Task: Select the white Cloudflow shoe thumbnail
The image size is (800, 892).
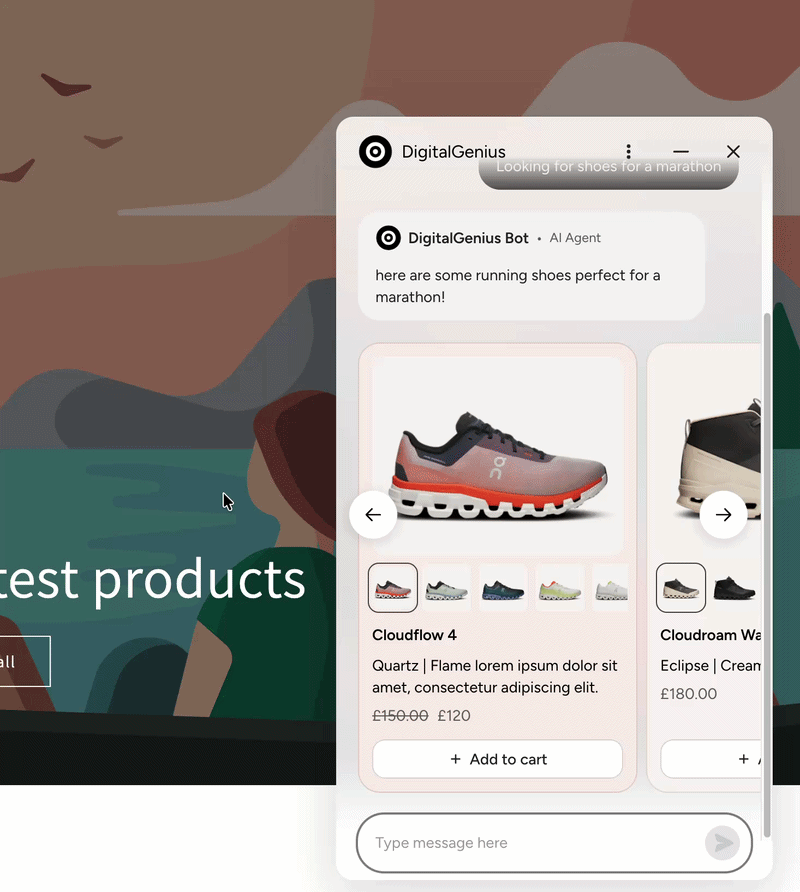Action: (611, 588)
